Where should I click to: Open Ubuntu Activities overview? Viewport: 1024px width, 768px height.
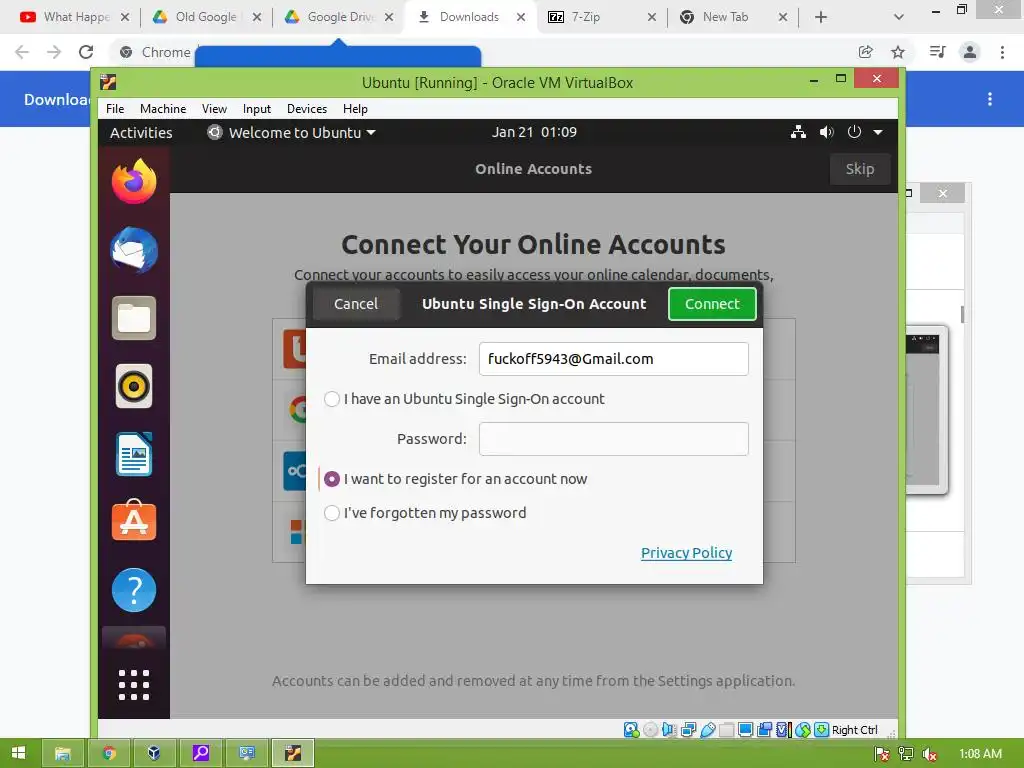pos(141,133)
